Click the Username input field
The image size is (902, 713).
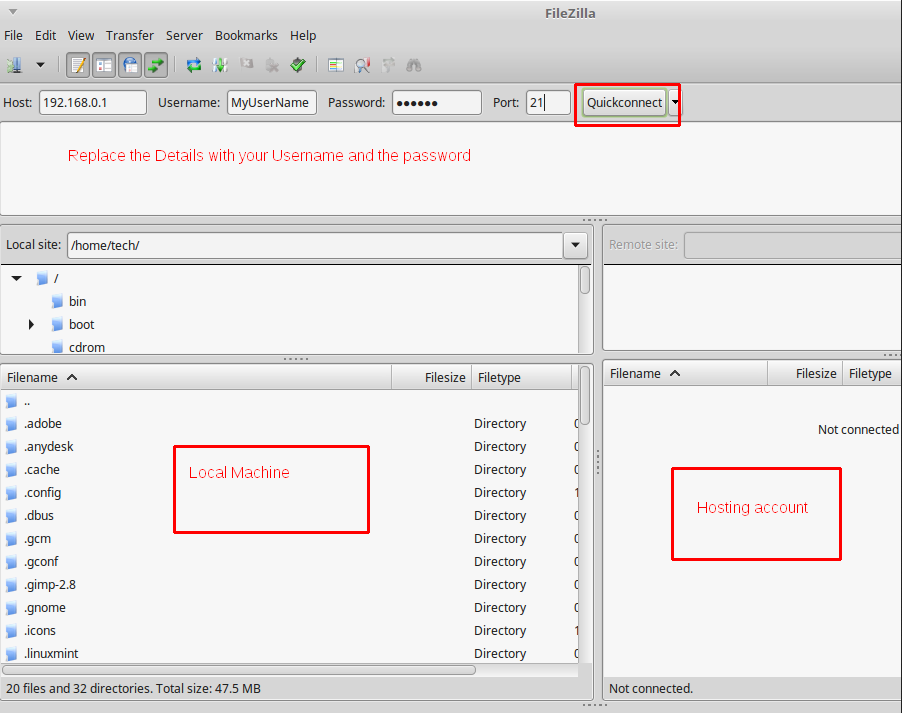pos(272,102)
